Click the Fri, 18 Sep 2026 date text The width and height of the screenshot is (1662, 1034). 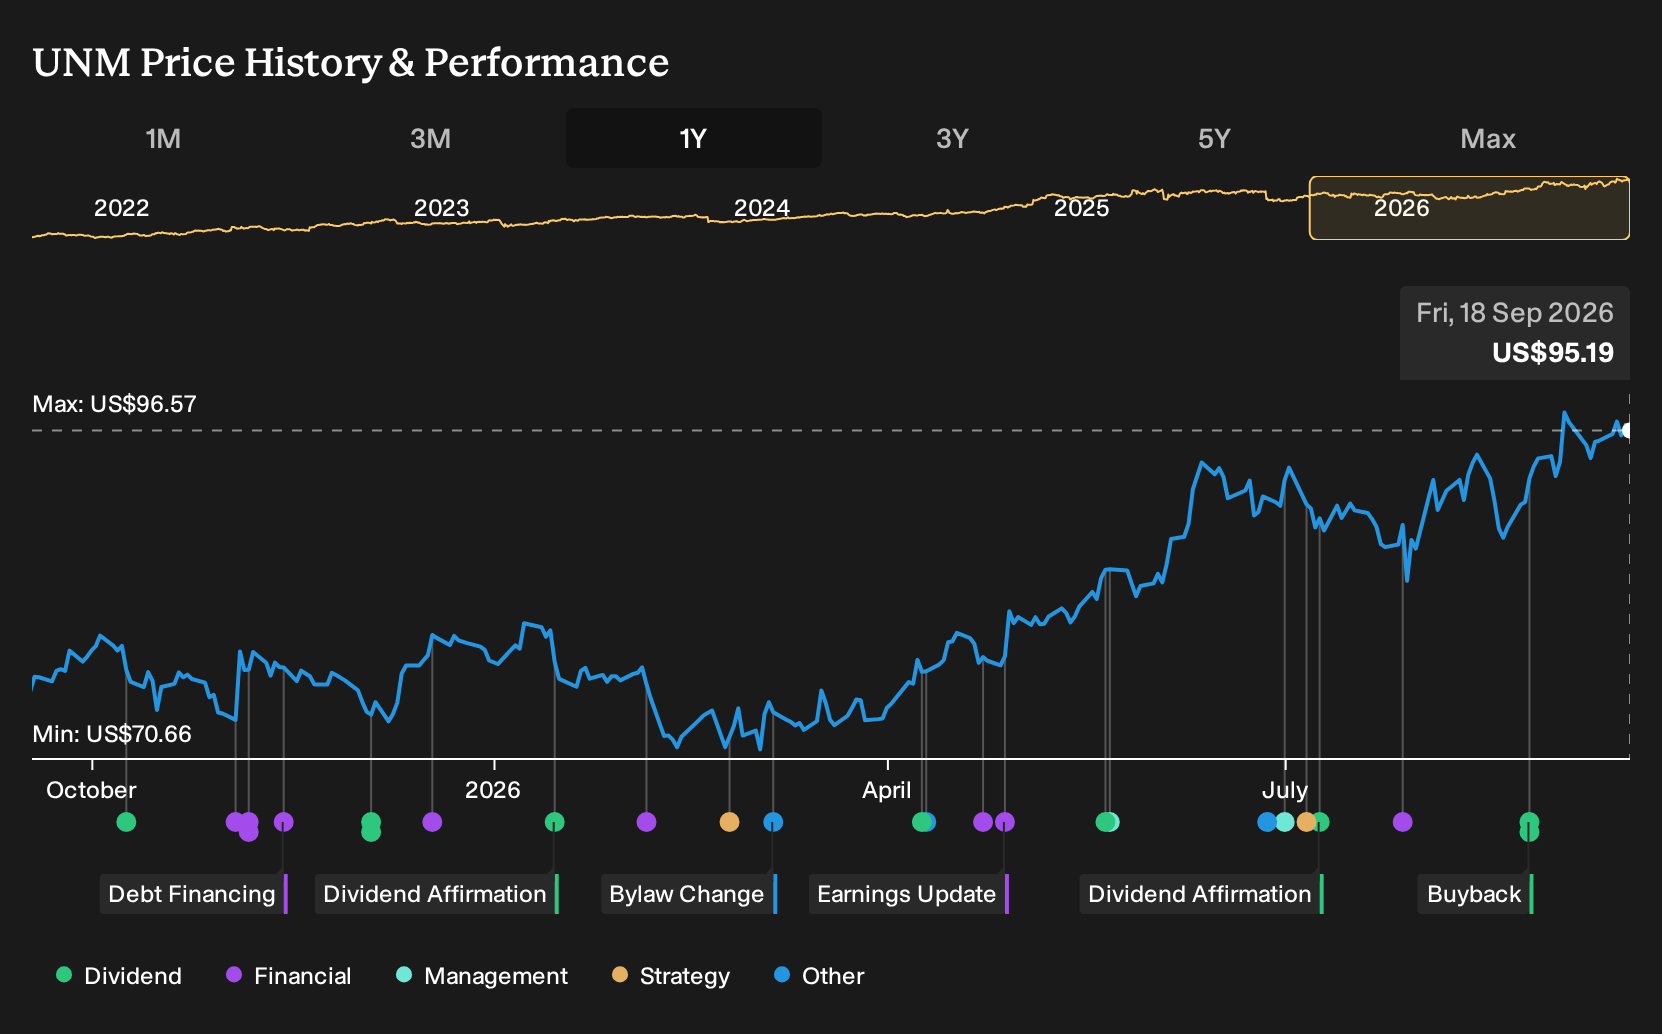tap(1515, 313)
